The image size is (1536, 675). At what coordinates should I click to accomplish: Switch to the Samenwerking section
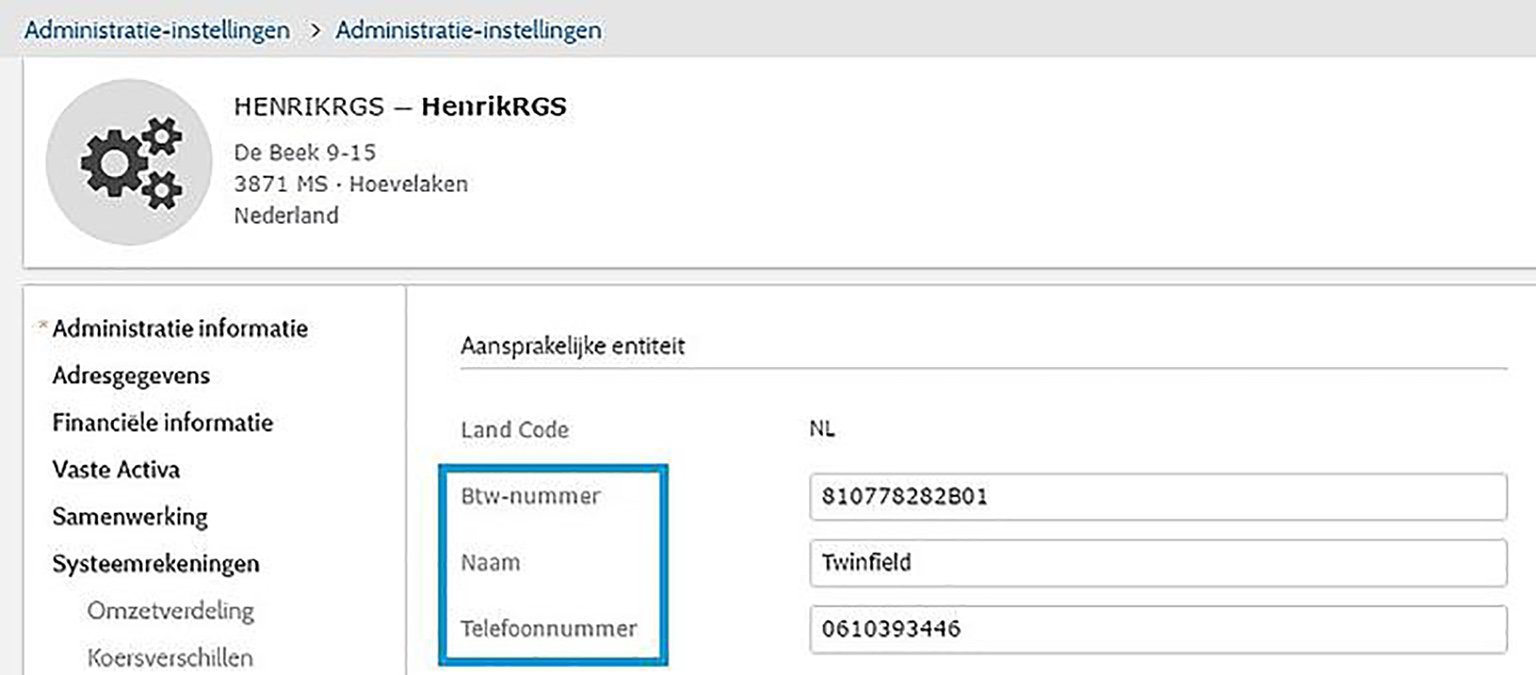tap(130, 516)
